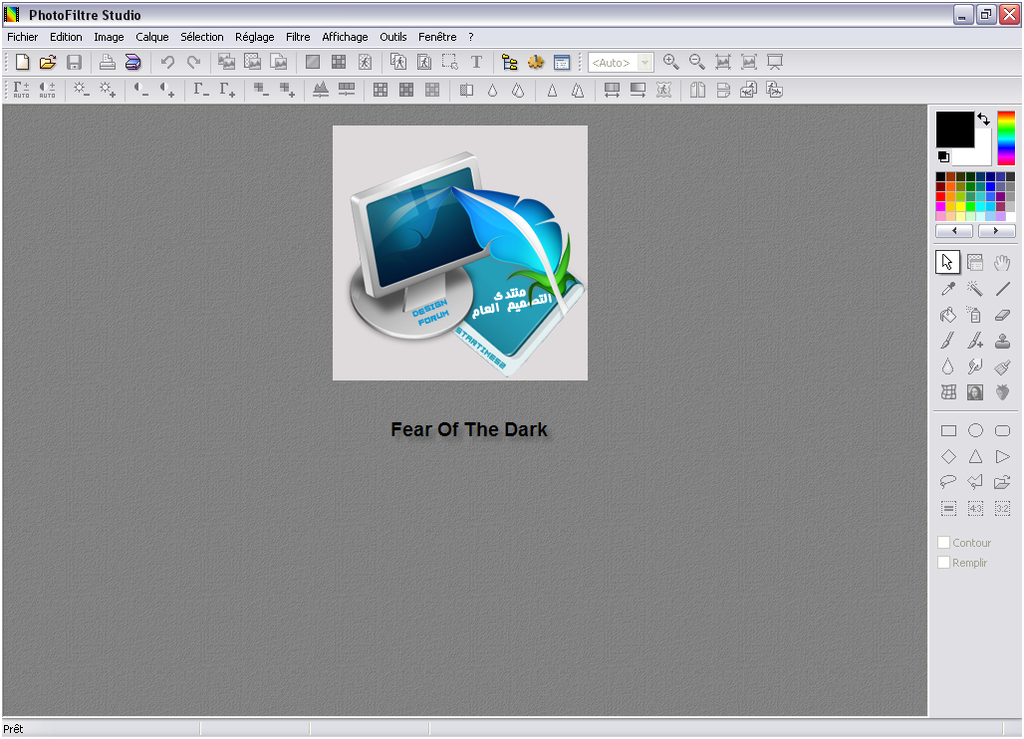Image resolution: width=1024 pixels, height=739 pixels.
Task: Click the Open file folder icon
Action: (x=48, y=62)
